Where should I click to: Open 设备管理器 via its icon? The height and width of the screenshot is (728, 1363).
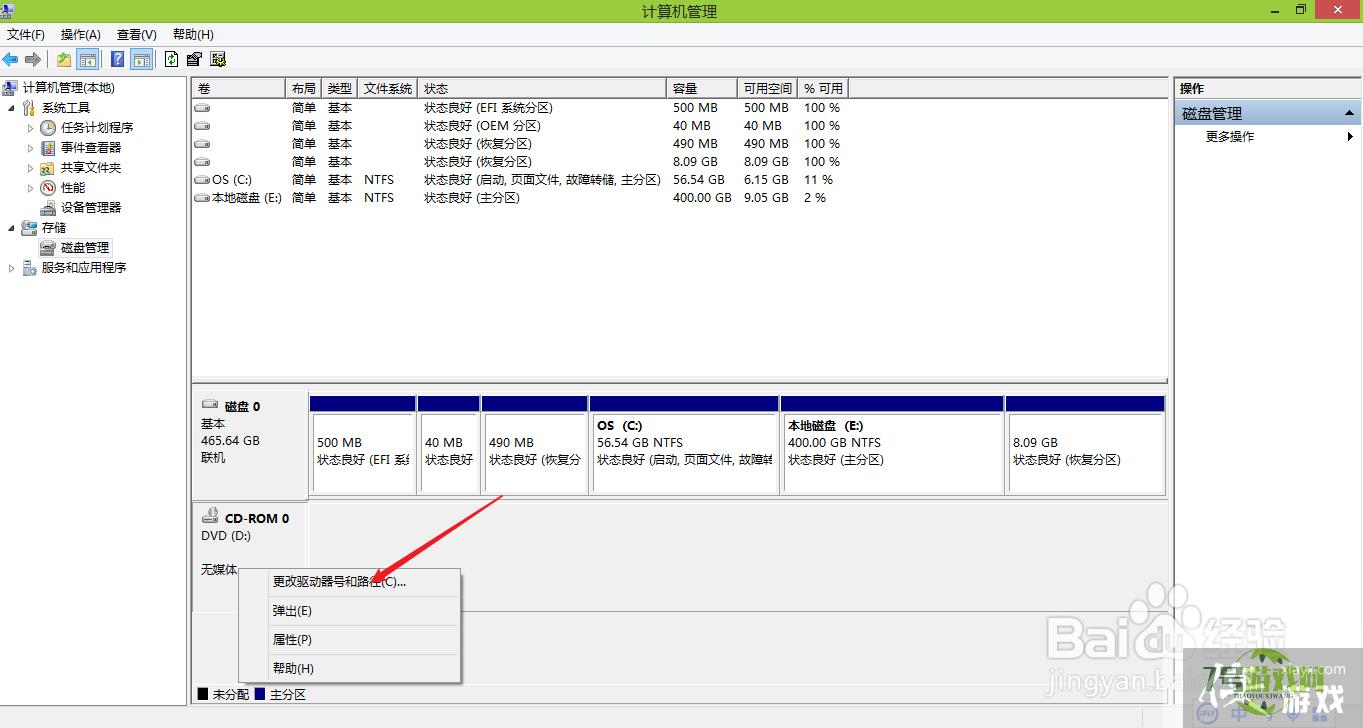pos(48,208)
